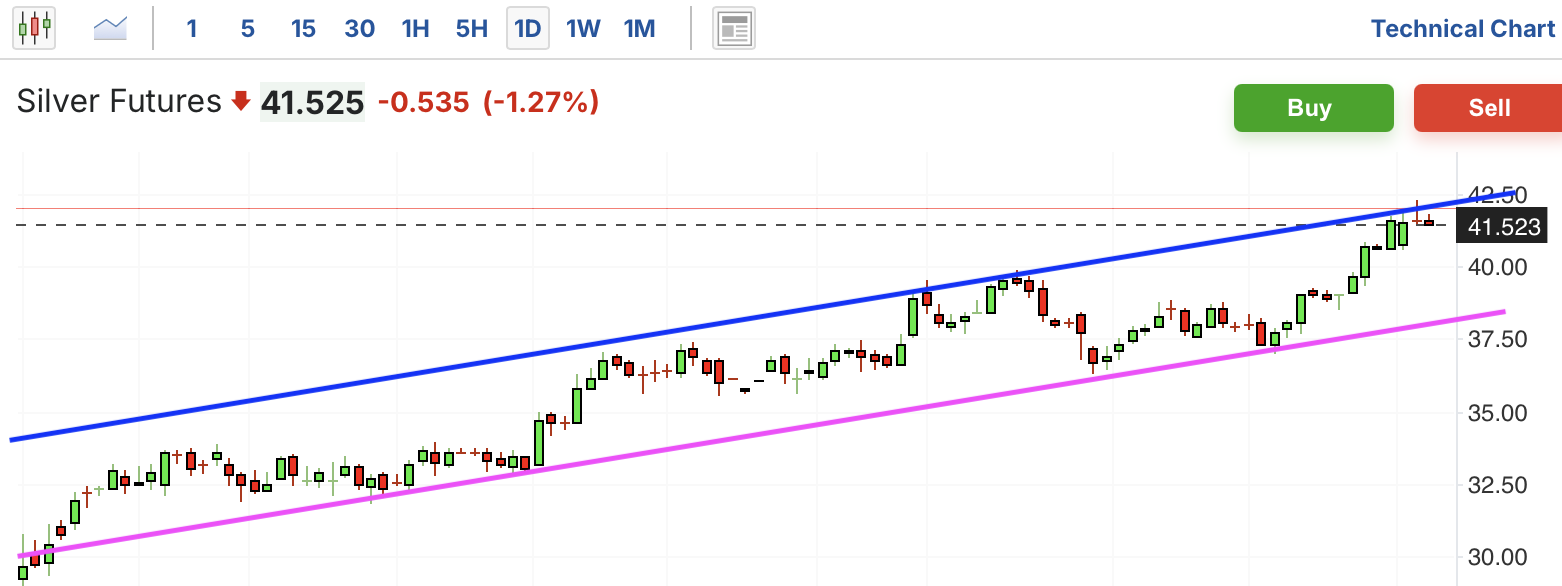
Task: Click the 30.00 price axis label
Action: tap(1497, 557)
